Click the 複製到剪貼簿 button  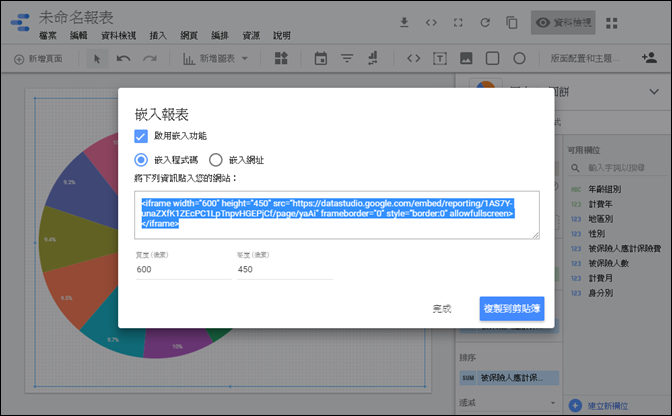click(x=512, y=308)
